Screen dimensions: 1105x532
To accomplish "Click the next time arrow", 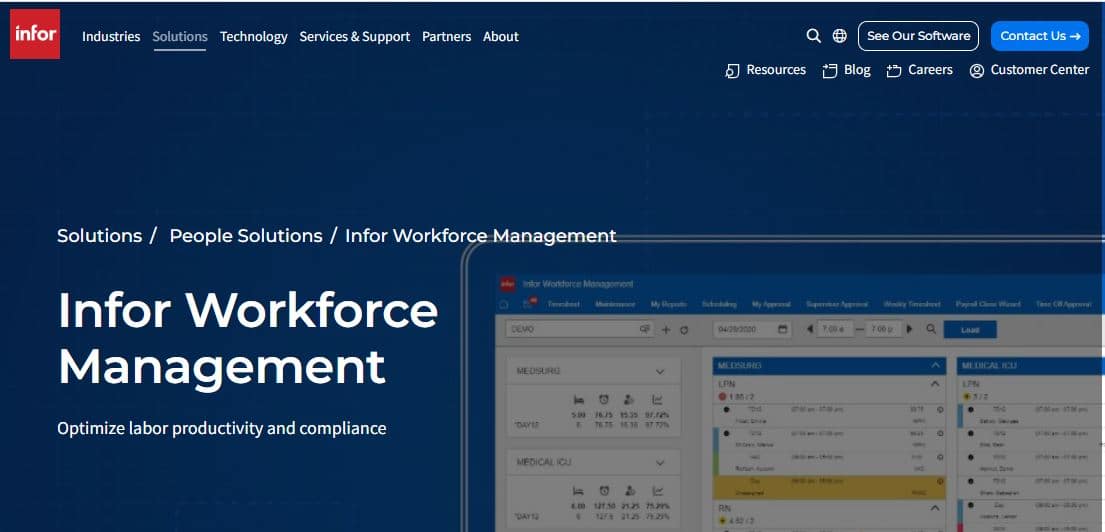I will click(x=910, y=329).
